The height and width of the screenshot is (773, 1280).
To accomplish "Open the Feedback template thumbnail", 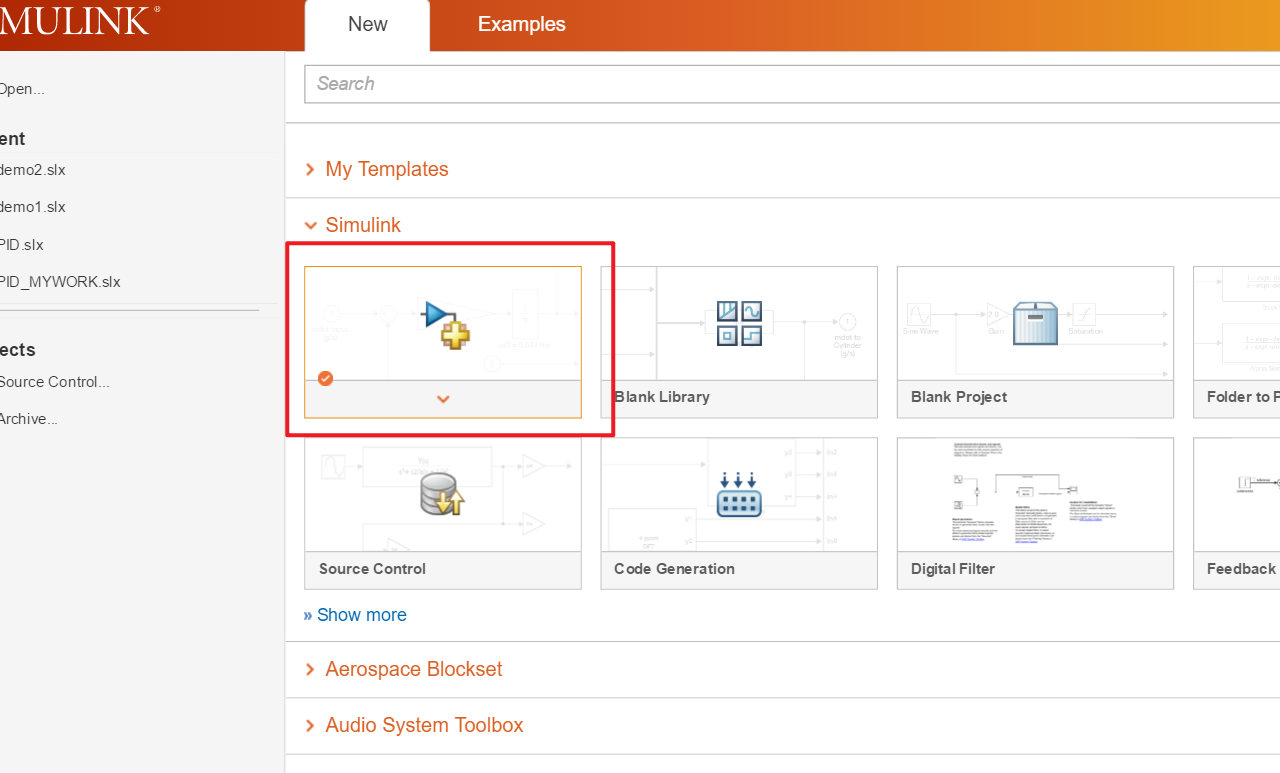I will (1236, 494).
